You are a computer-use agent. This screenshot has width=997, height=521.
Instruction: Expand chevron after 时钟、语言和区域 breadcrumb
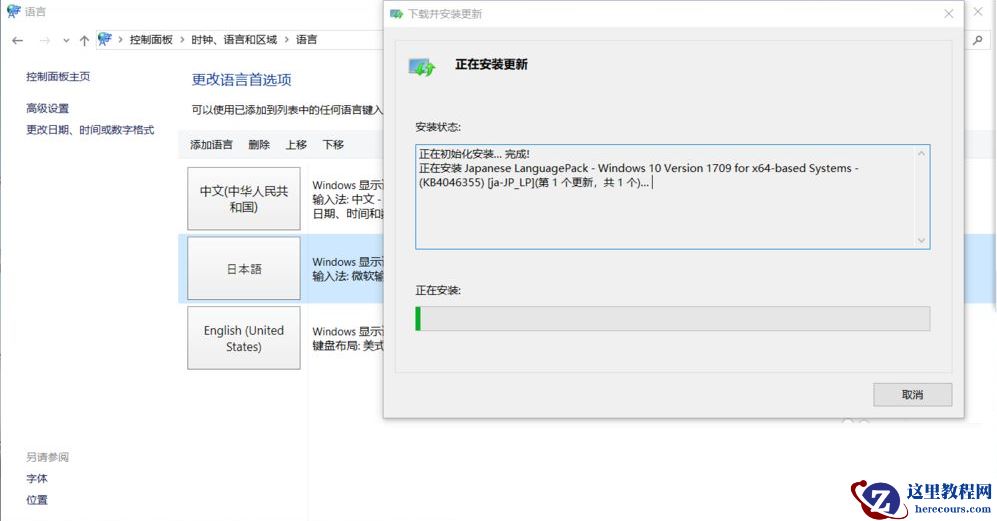(x=287, y=39)
